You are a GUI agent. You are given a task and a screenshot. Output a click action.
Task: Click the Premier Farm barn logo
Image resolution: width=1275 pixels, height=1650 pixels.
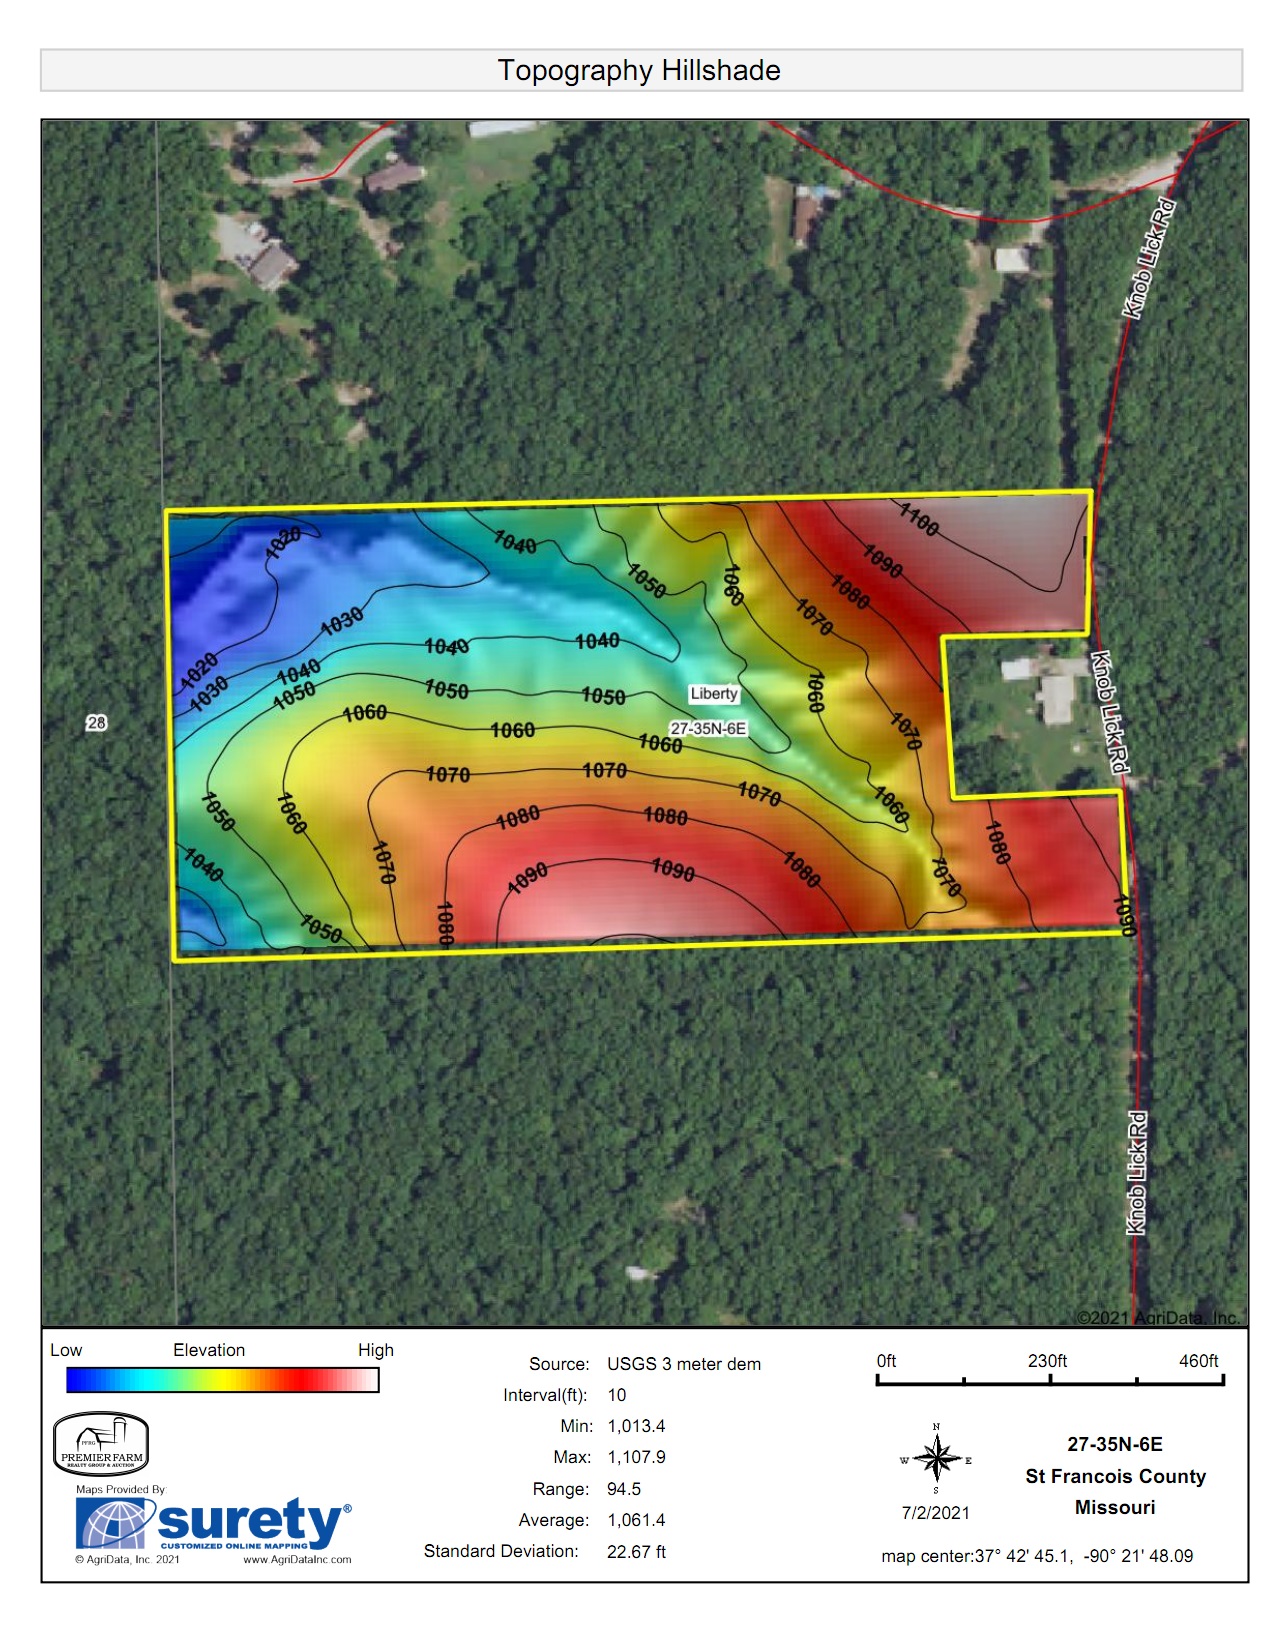pyautogui.click(x=100, y=1444)
